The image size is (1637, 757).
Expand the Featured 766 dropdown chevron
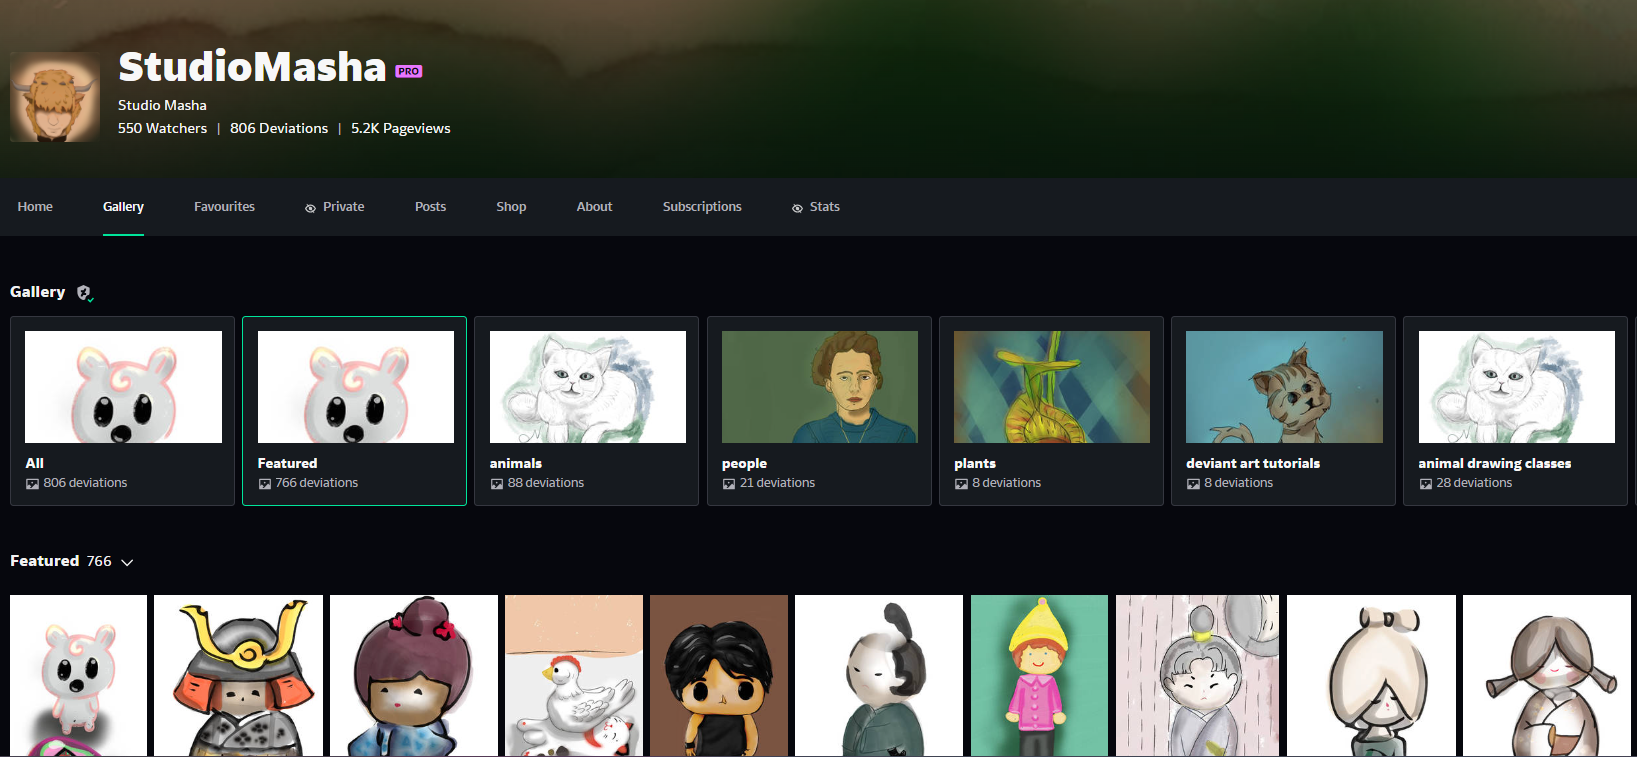(x=127, y=562)
